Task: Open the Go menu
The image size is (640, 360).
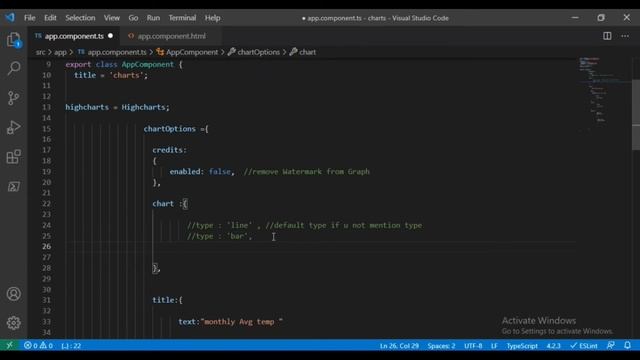Action: (x=133, y=18)
